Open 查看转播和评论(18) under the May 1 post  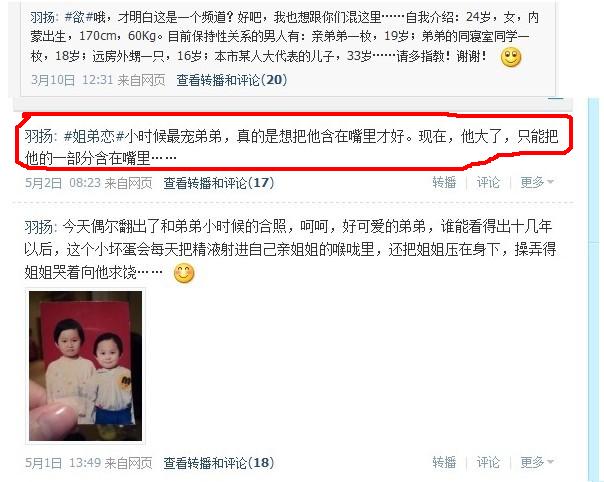(219, 463)
